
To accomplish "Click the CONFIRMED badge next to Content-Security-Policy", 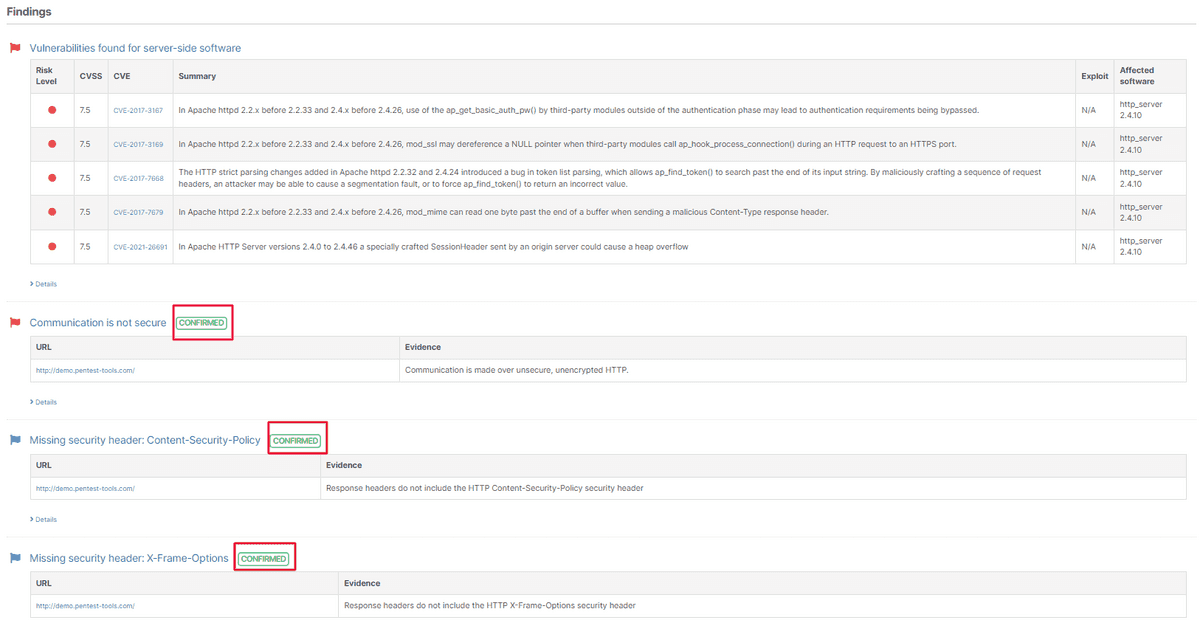I will [296, 441].
